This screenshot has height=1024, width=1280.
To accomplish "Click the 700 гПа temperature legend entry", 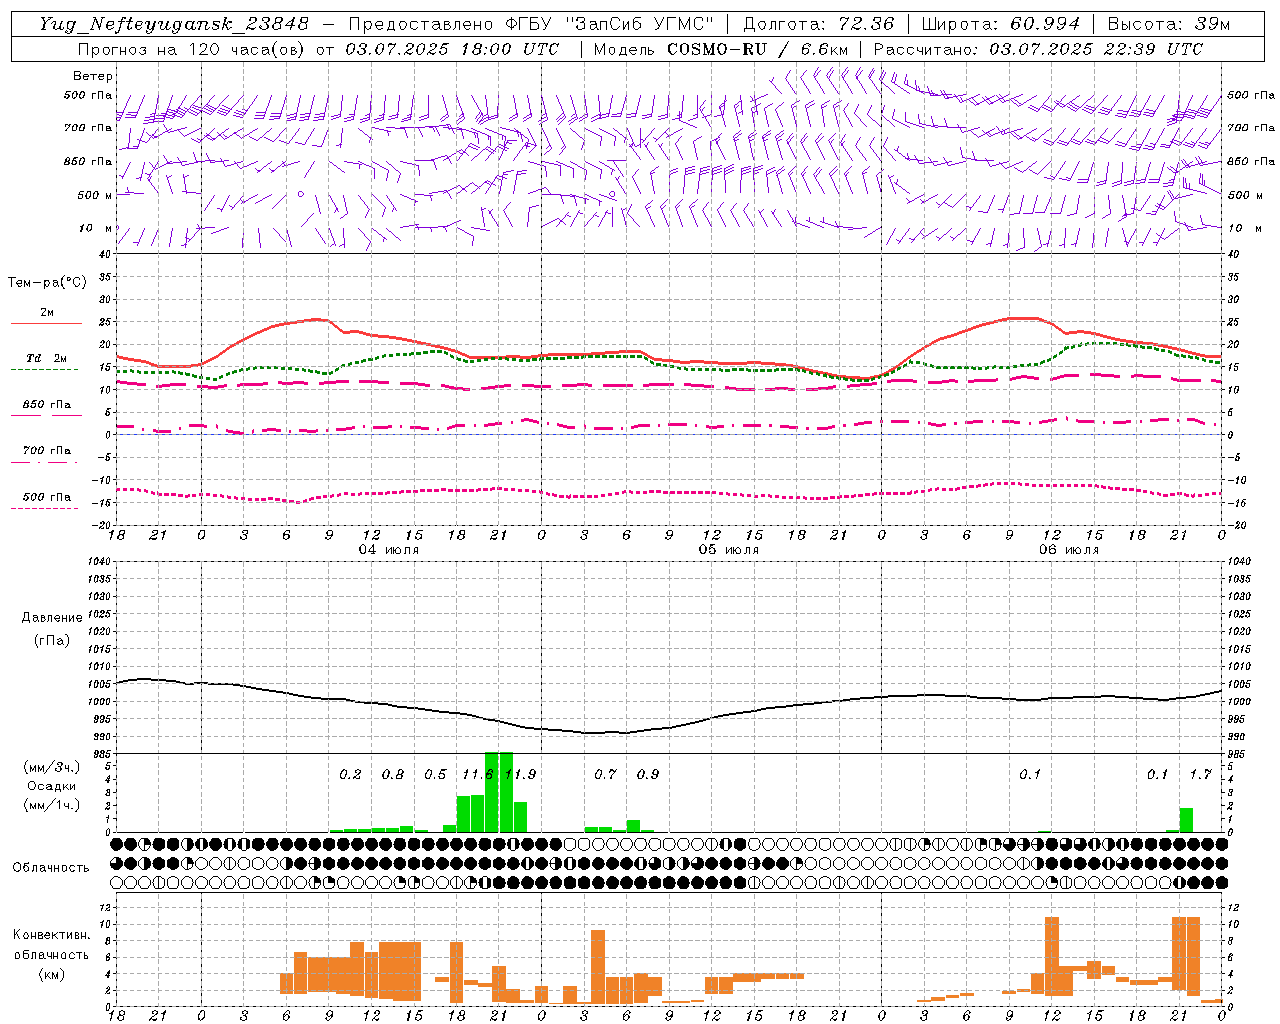I will point(46,454).
